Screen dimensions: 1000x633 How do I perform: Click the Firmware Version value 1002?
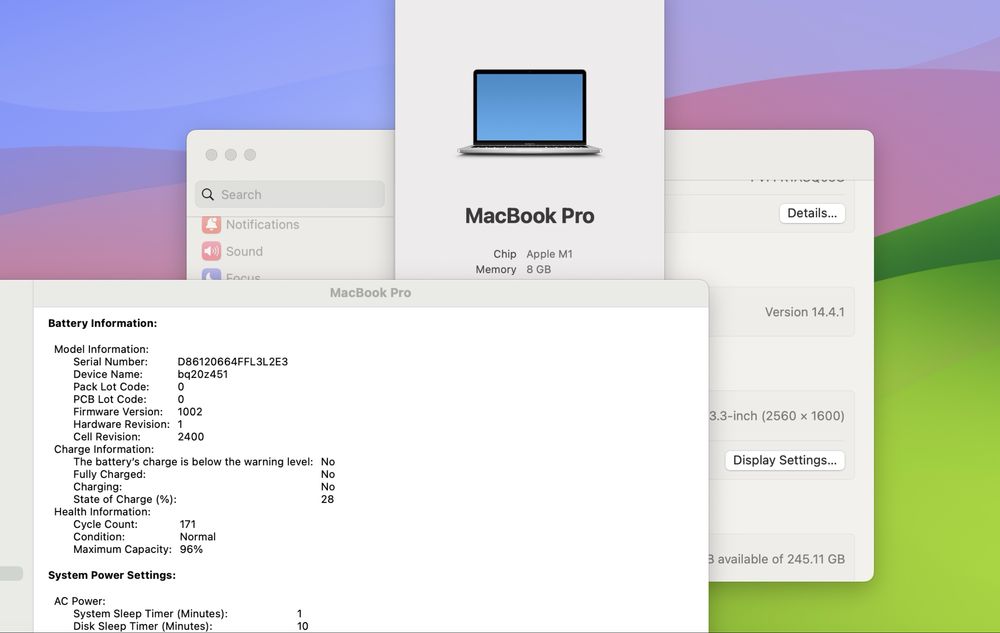point(190,412)
